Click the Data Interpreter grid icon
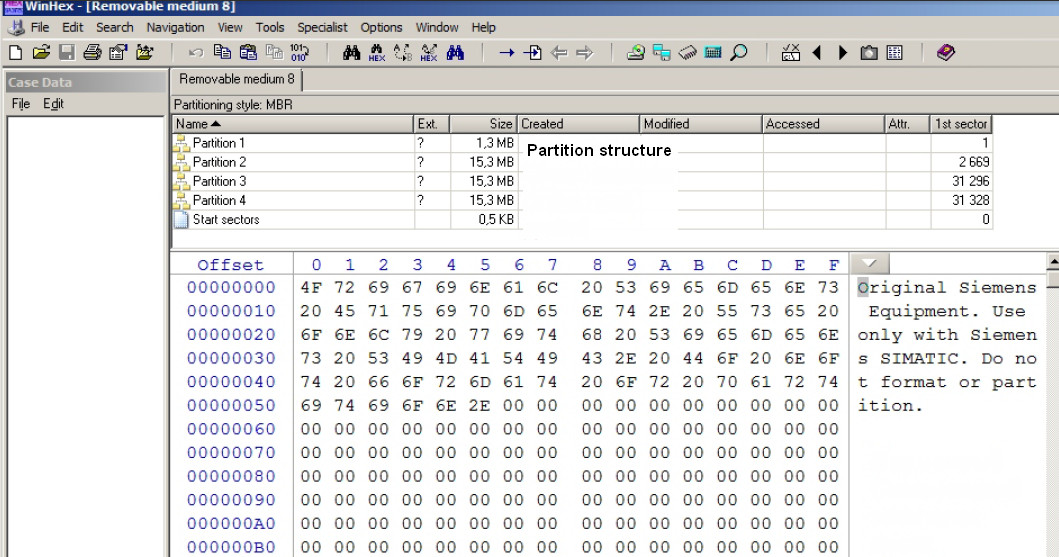 click(x=895, y=53)
